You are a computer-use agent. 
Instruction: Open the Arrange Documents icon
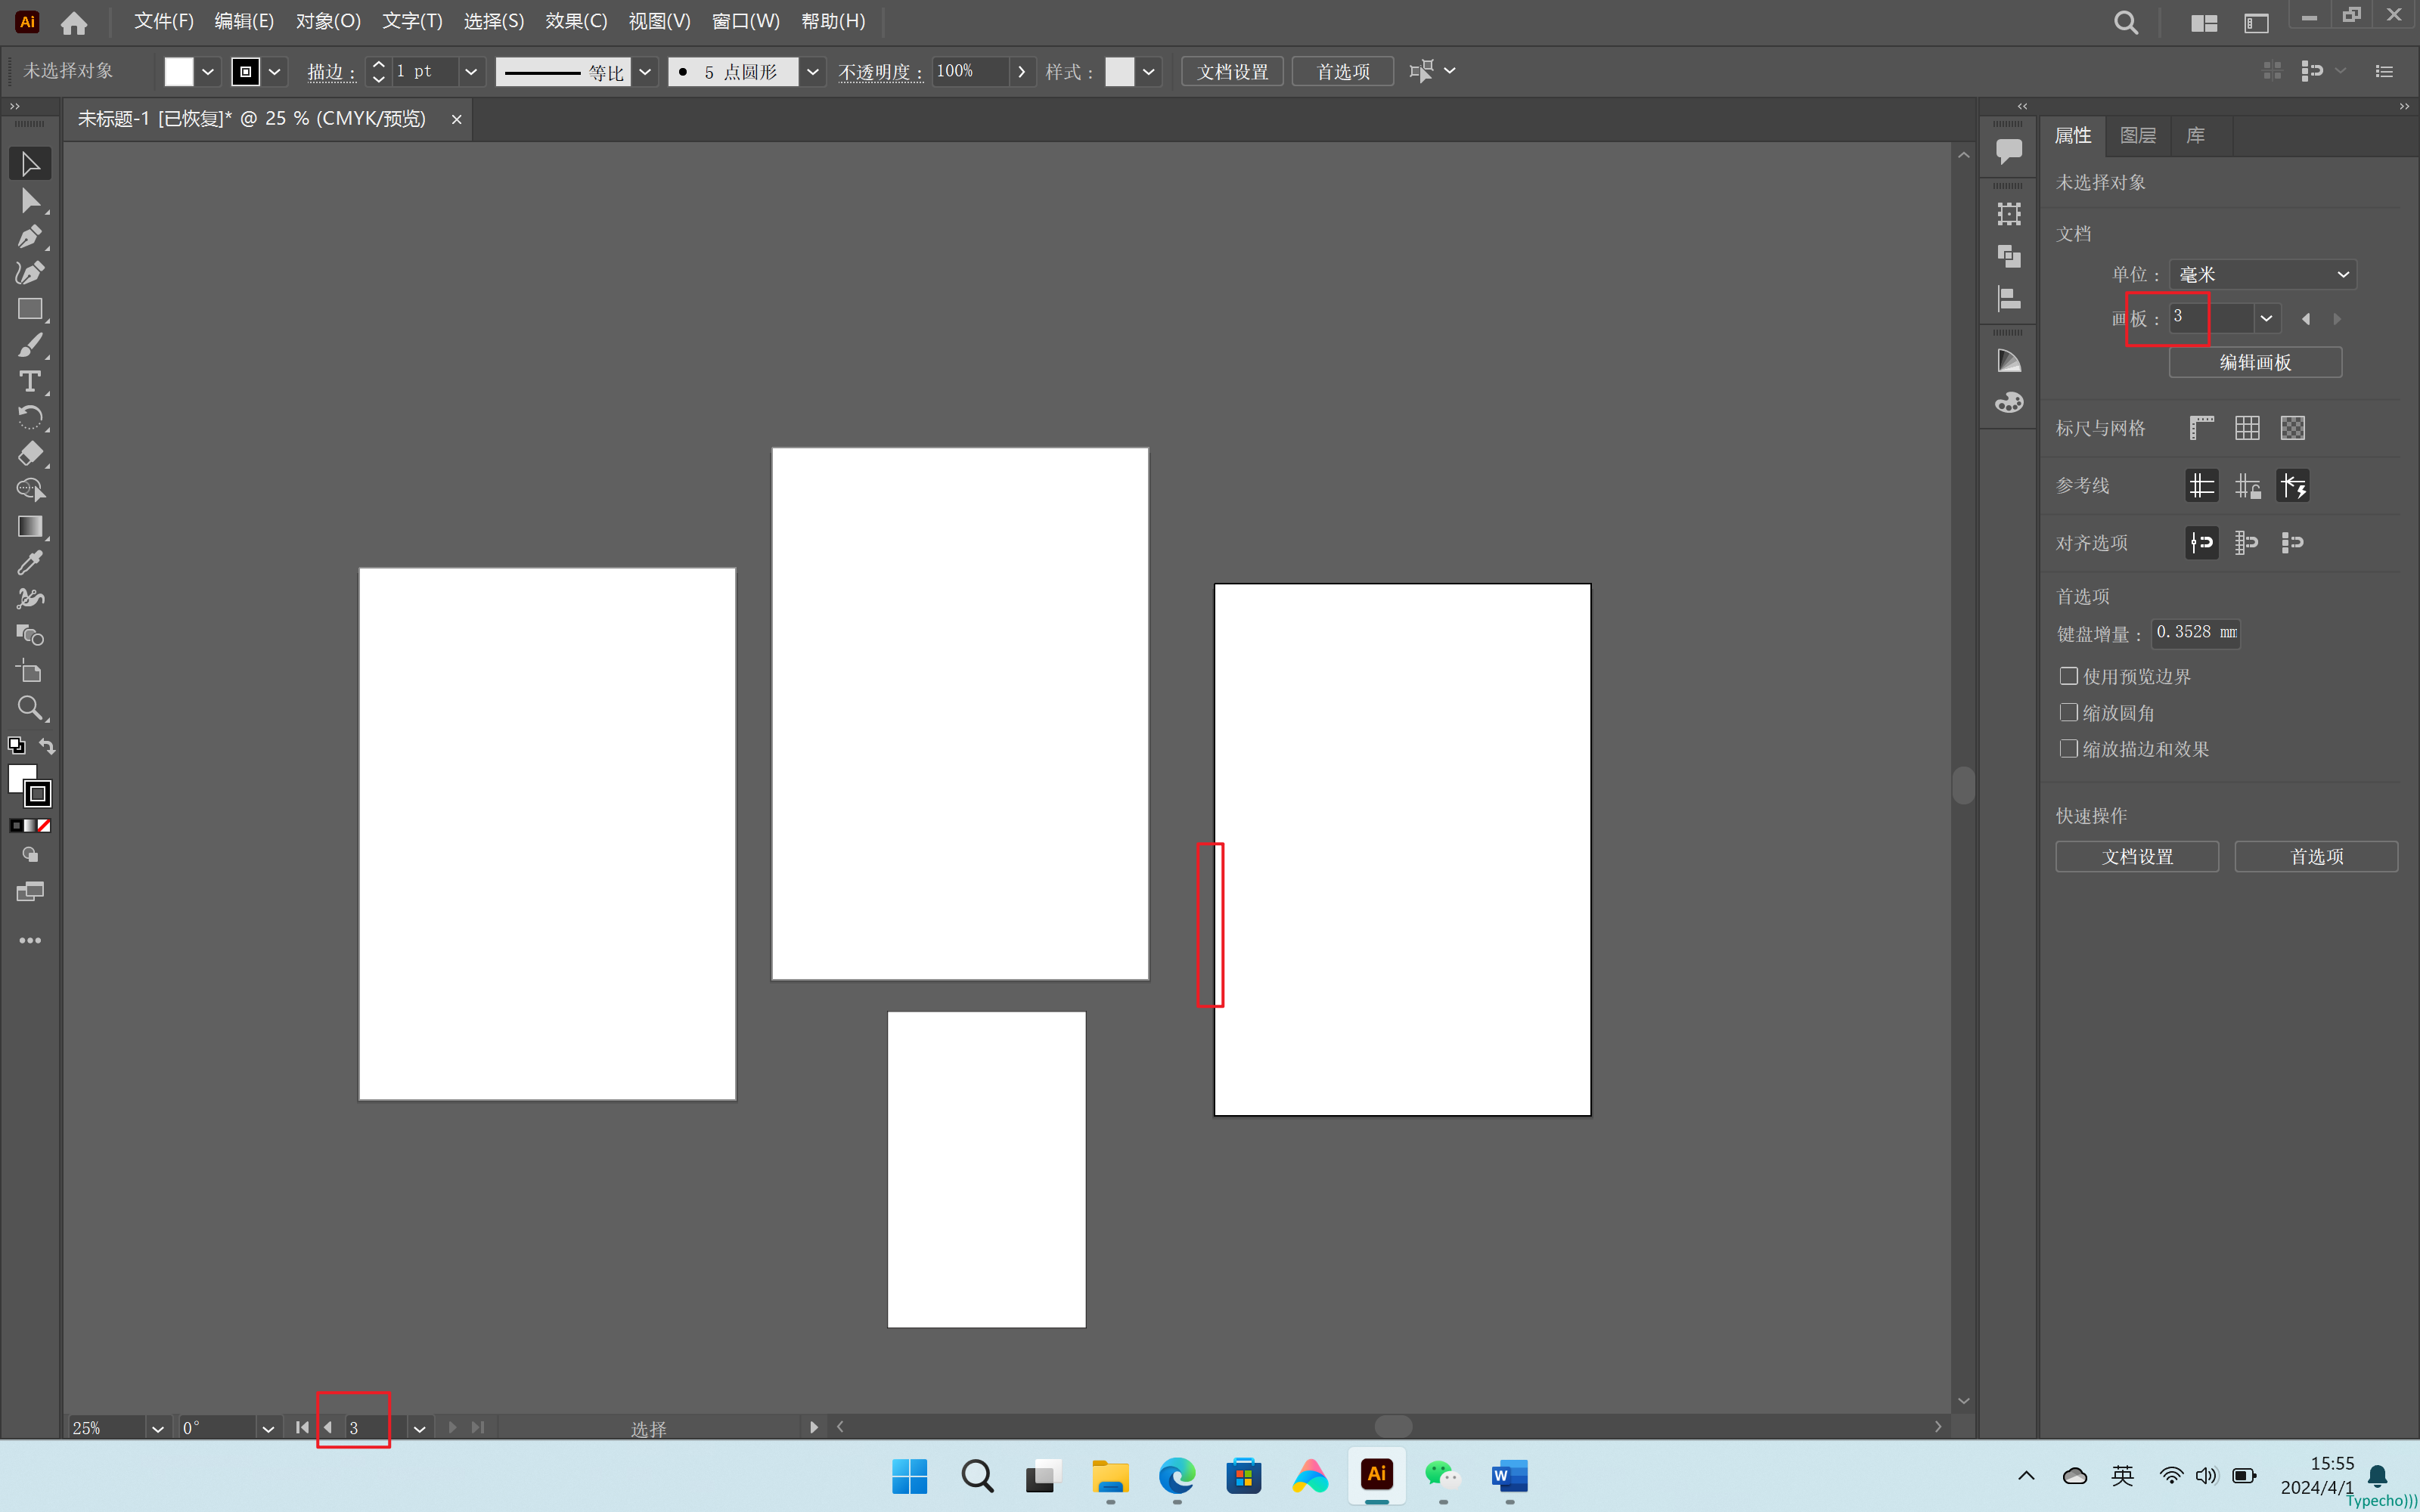[x=2204, y=22]
